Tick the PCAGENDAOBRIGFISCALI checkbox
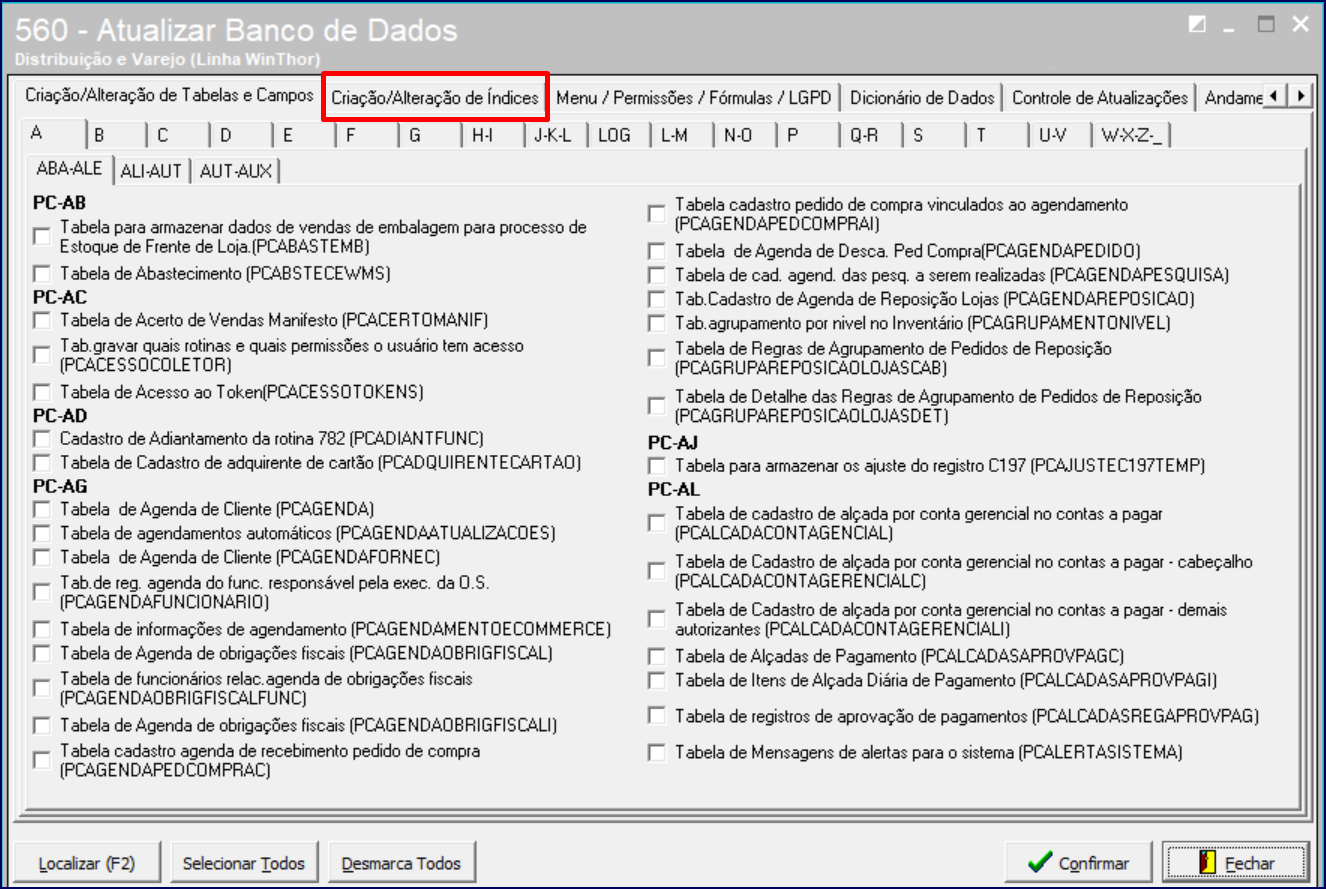 [41, 725]
